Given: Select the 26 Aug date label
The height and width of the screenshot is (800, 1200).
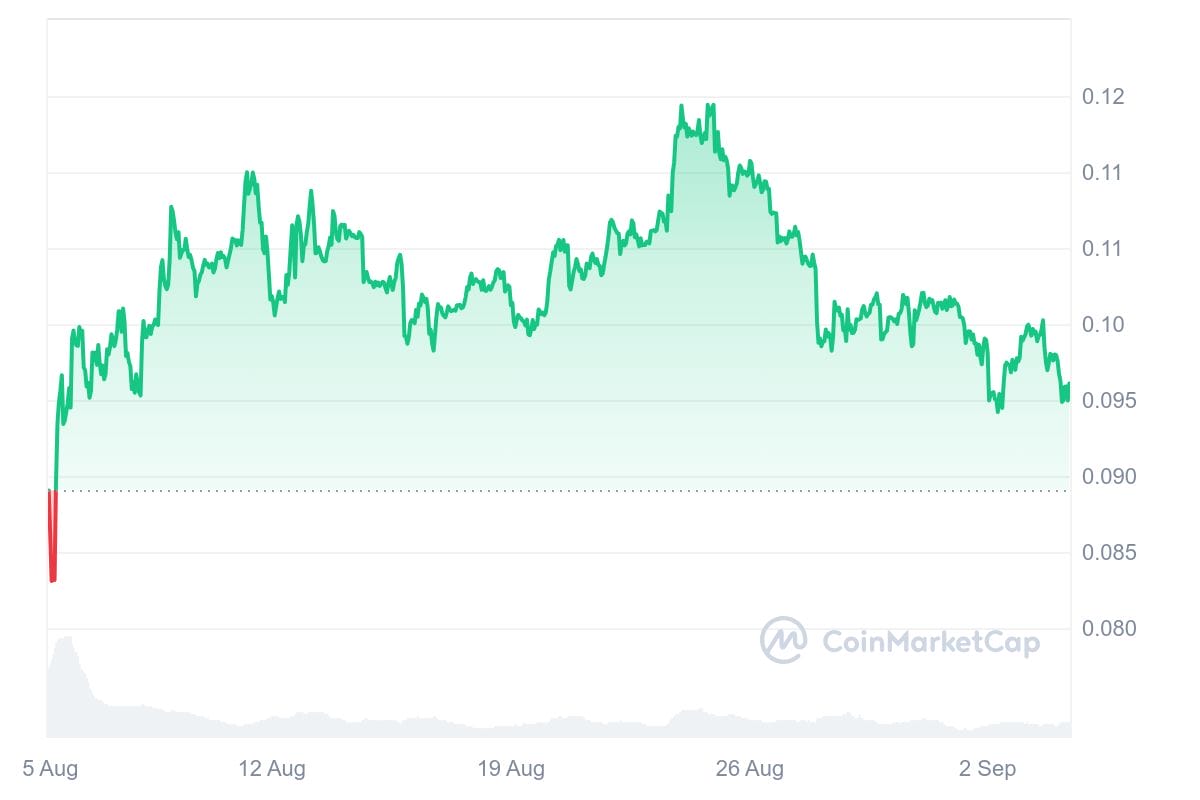Looking at the screenshot, I should coord(750,769).
